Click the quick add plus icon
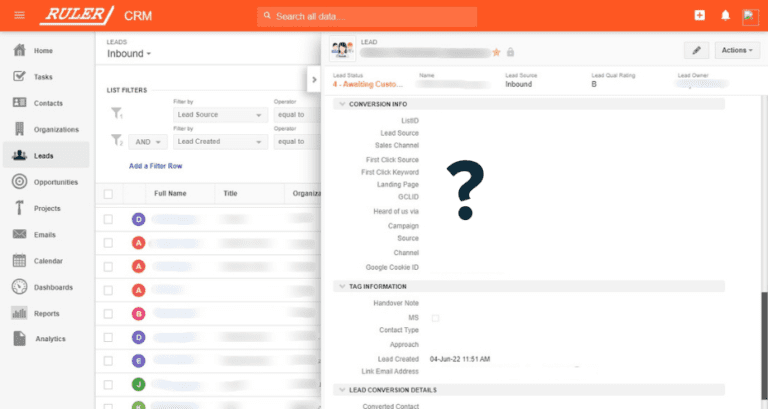Screen dimensions: 768x409 [699, 16]
